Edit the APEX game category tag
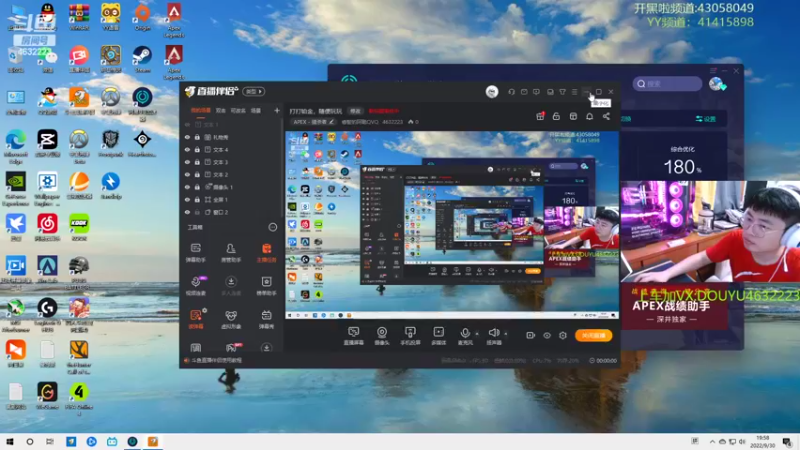 (x=313, y=122)
